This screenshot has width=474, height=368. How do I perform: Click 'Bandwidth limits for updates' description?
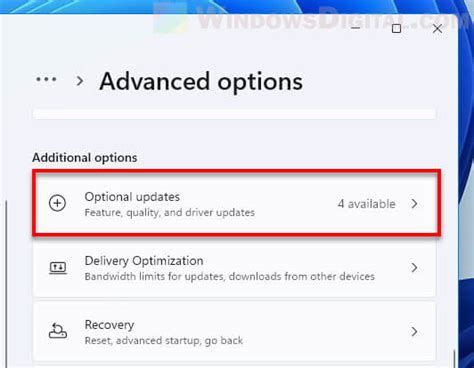[230, 276]
